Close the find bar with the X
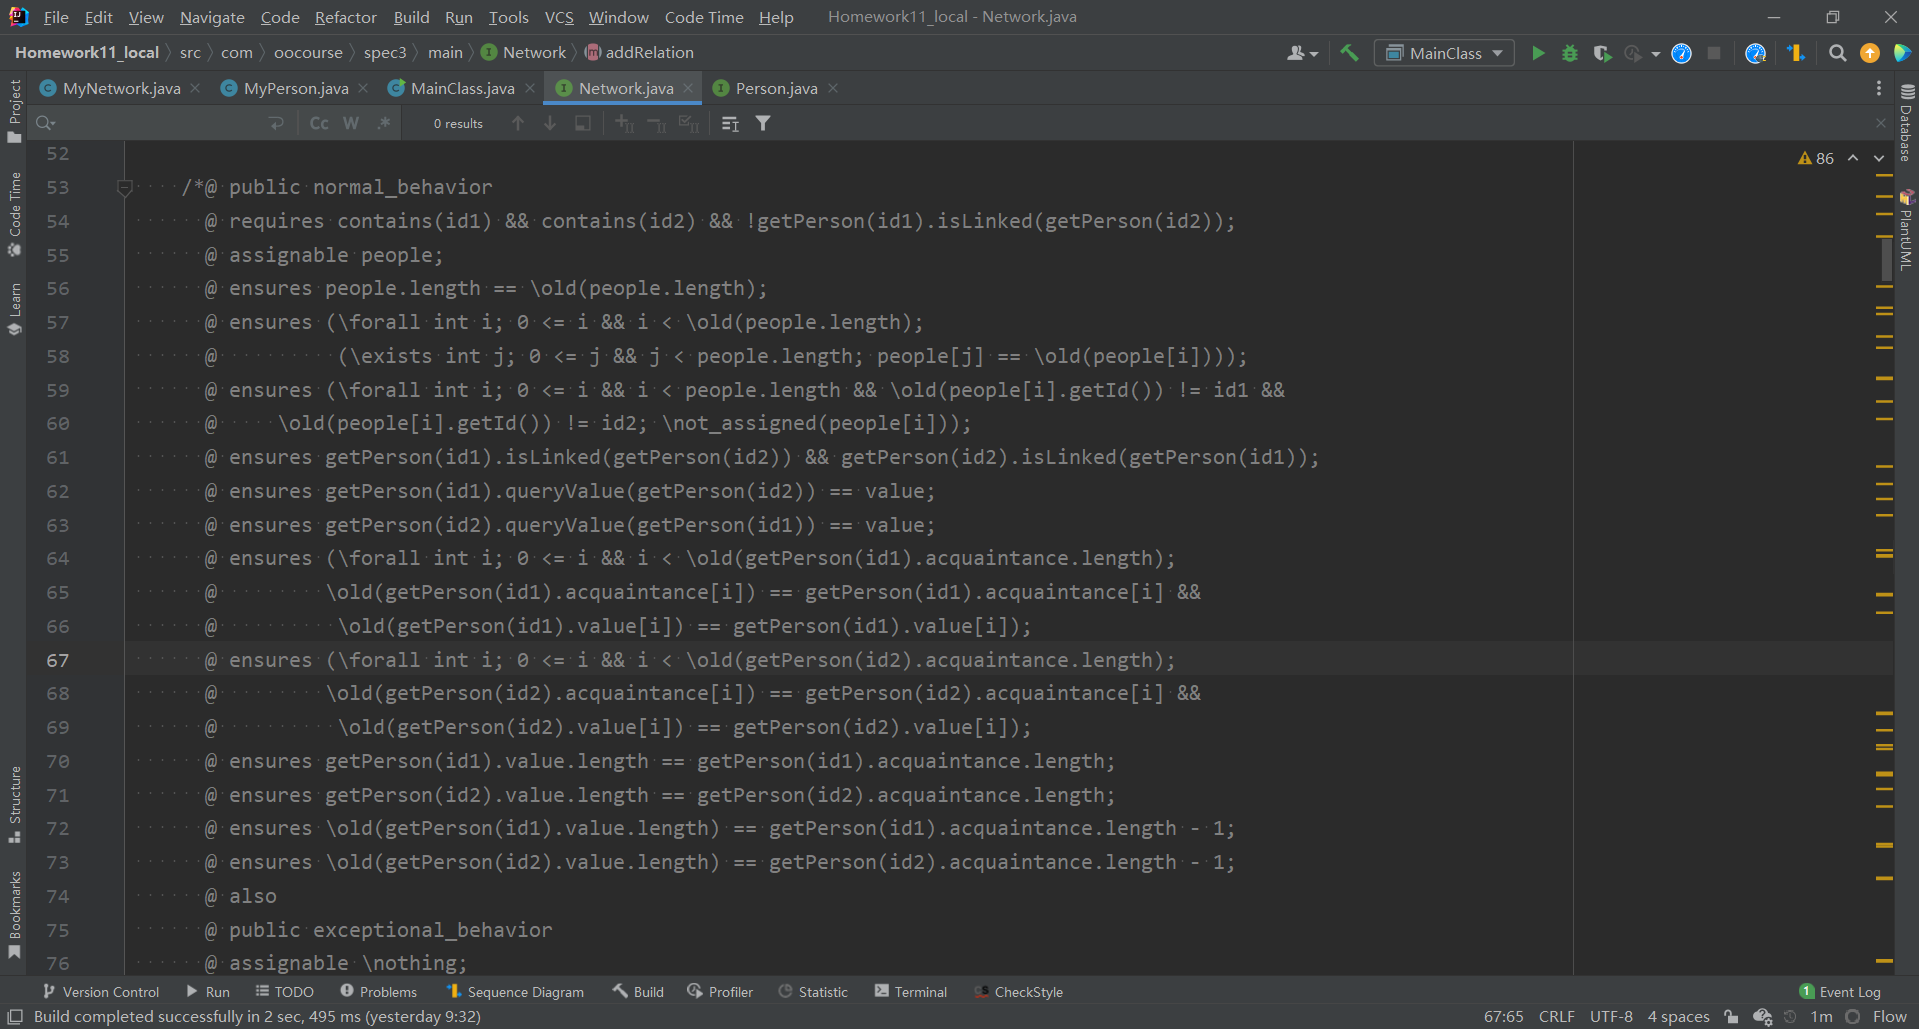This screenshot has width=1919, height=1029. 1880,123
